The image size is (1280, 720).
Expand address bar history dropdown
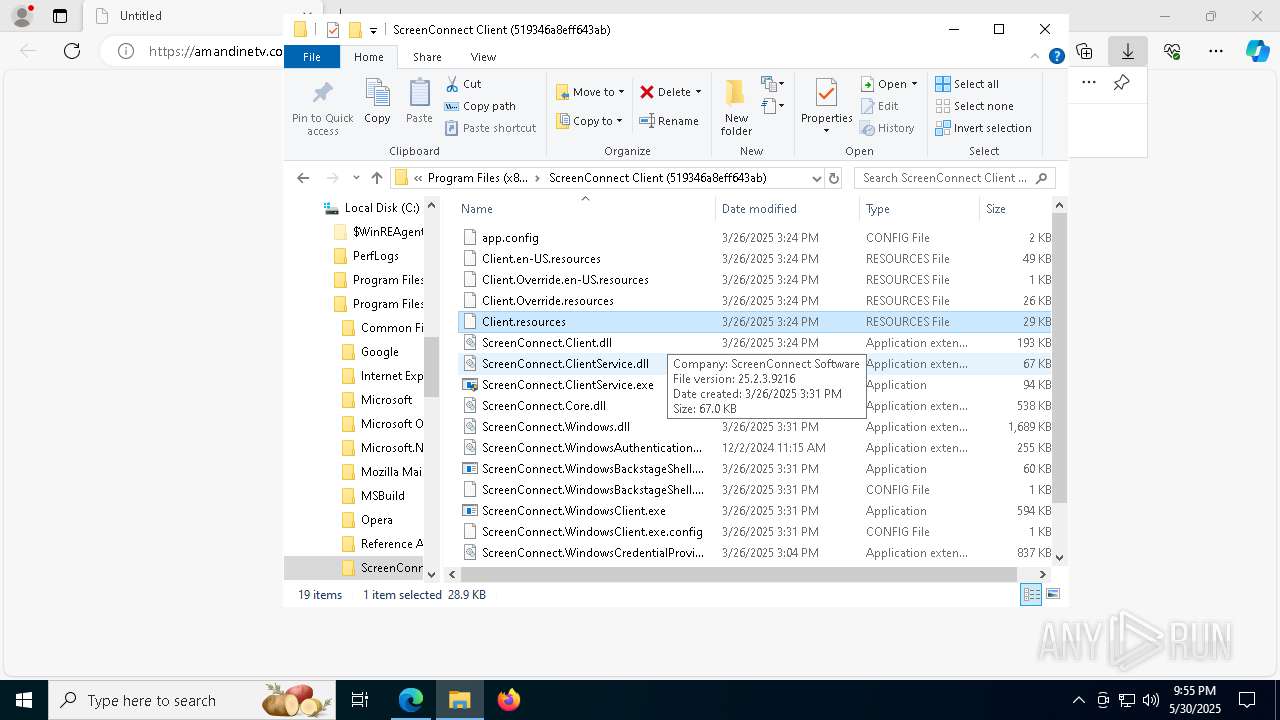tap(816, 178)
